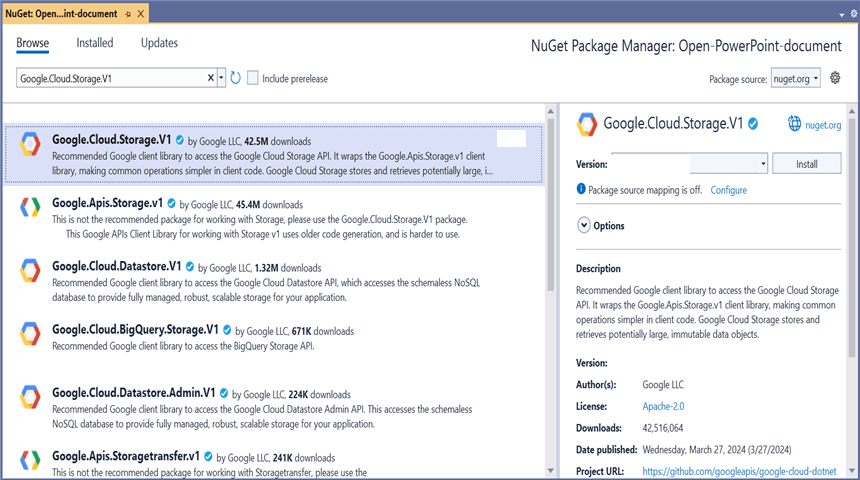860x480 pixels.
Task: Click the globe icon beside nuget.org link
Action: click(794, 124)
